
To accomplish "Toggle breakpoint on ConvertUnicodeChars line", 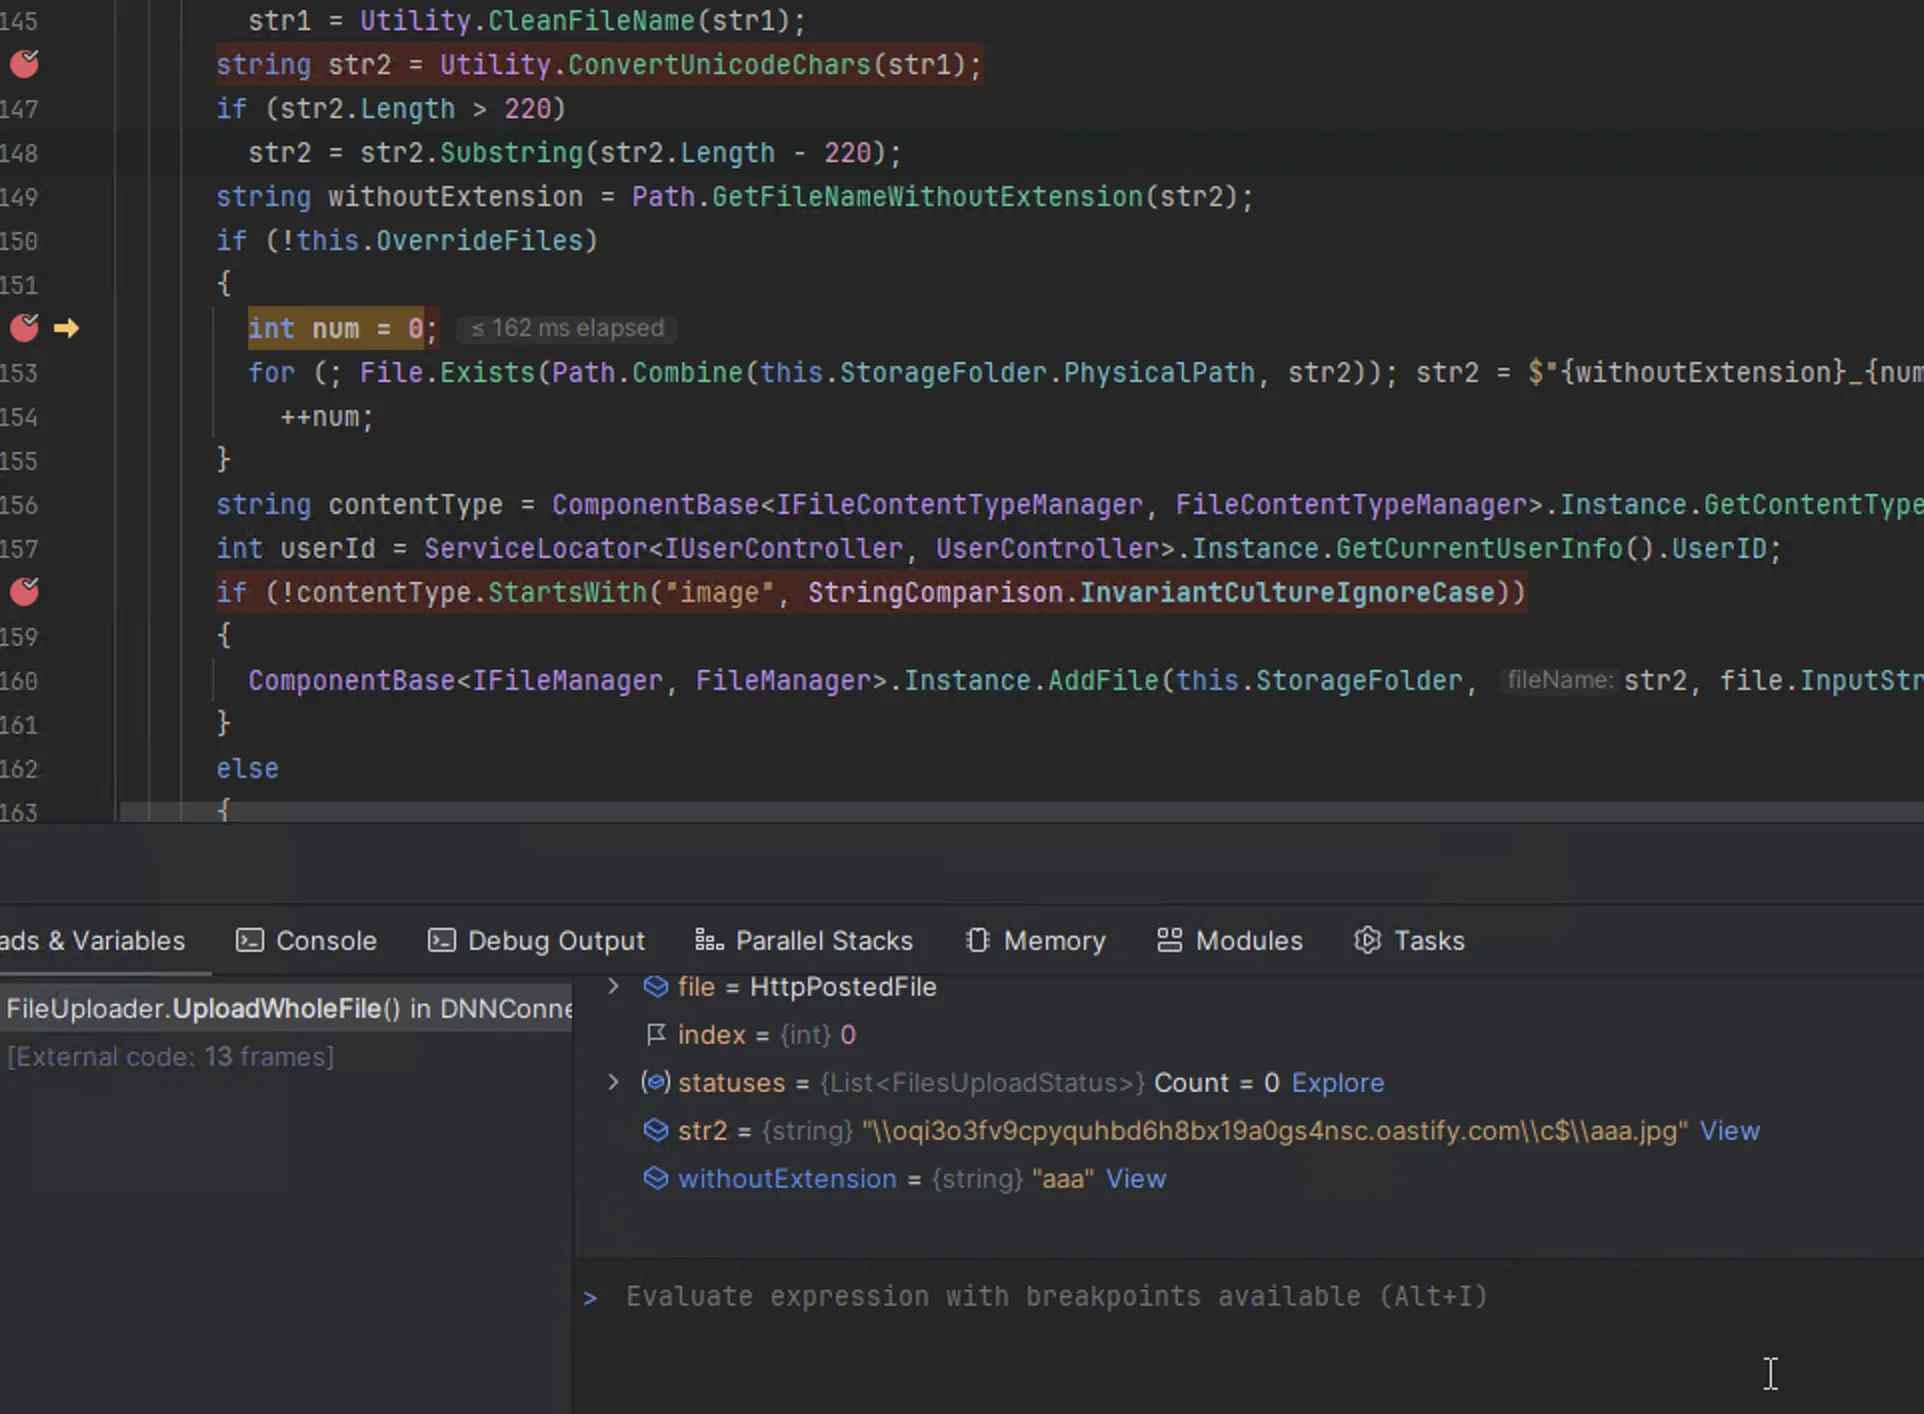I will click(x=24, y=65).
